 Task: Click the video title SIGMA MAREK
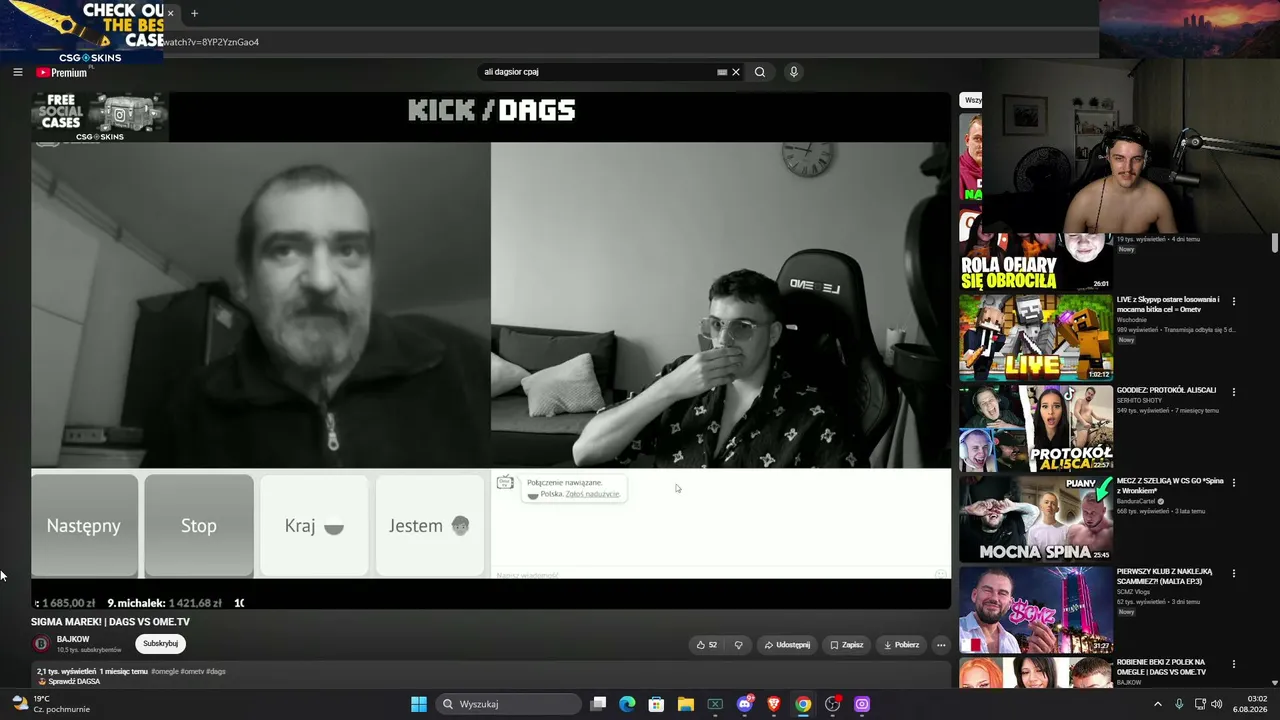[110, 622]
